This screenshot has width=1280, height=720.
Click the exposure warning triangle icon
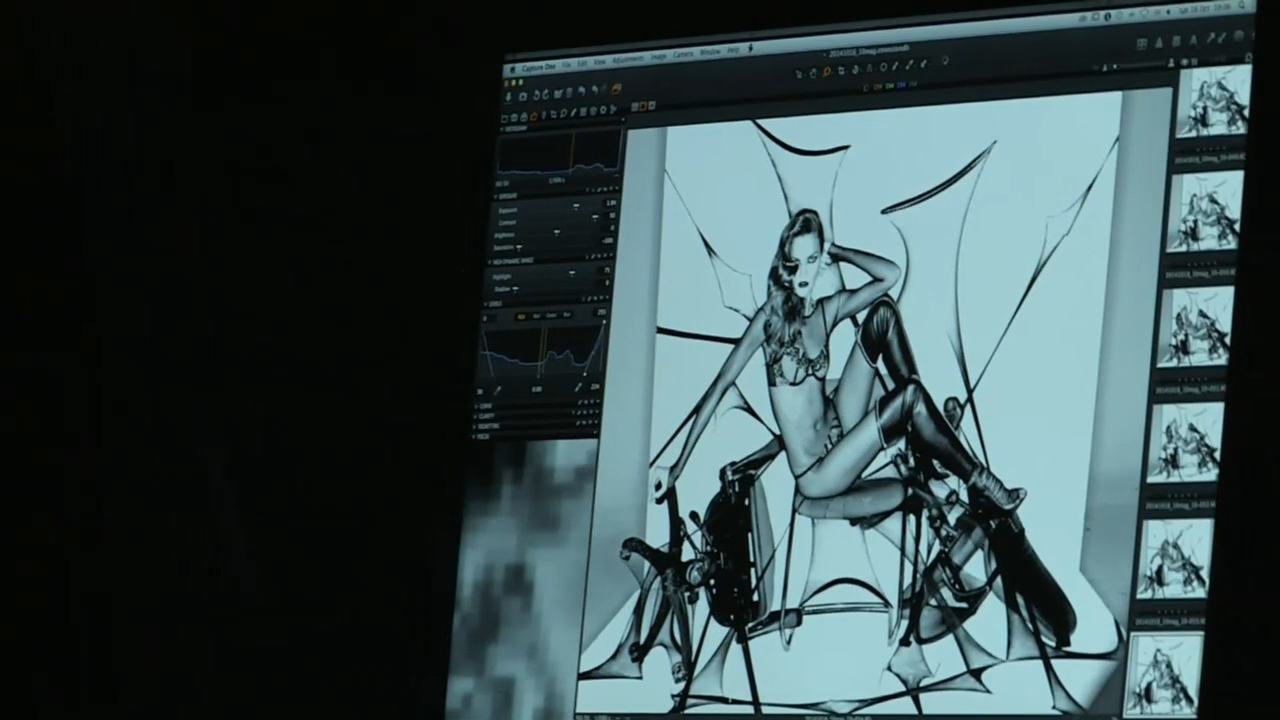click(1159, 43)
